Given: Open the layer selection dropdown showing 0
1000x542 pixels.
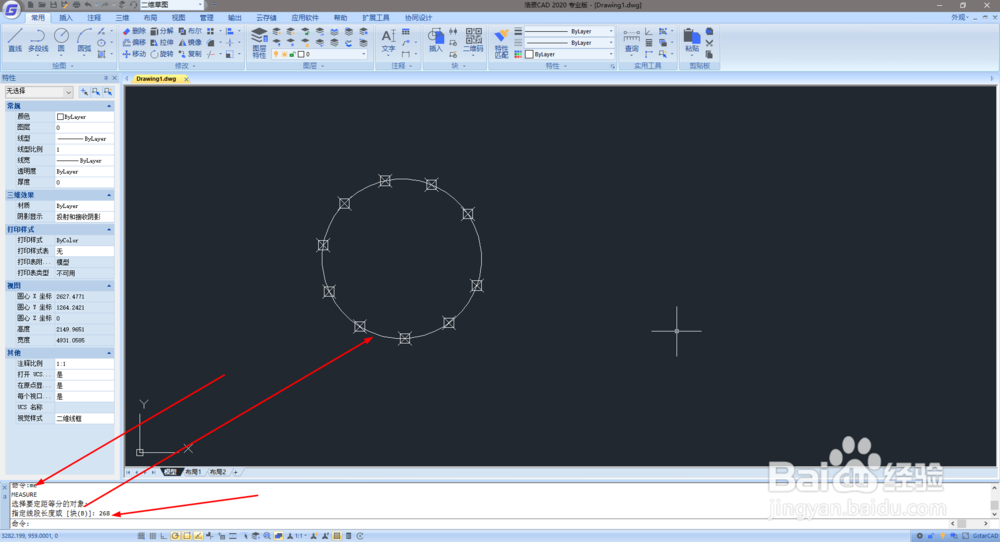Looking at the screenshot, I should coord(320,54).
